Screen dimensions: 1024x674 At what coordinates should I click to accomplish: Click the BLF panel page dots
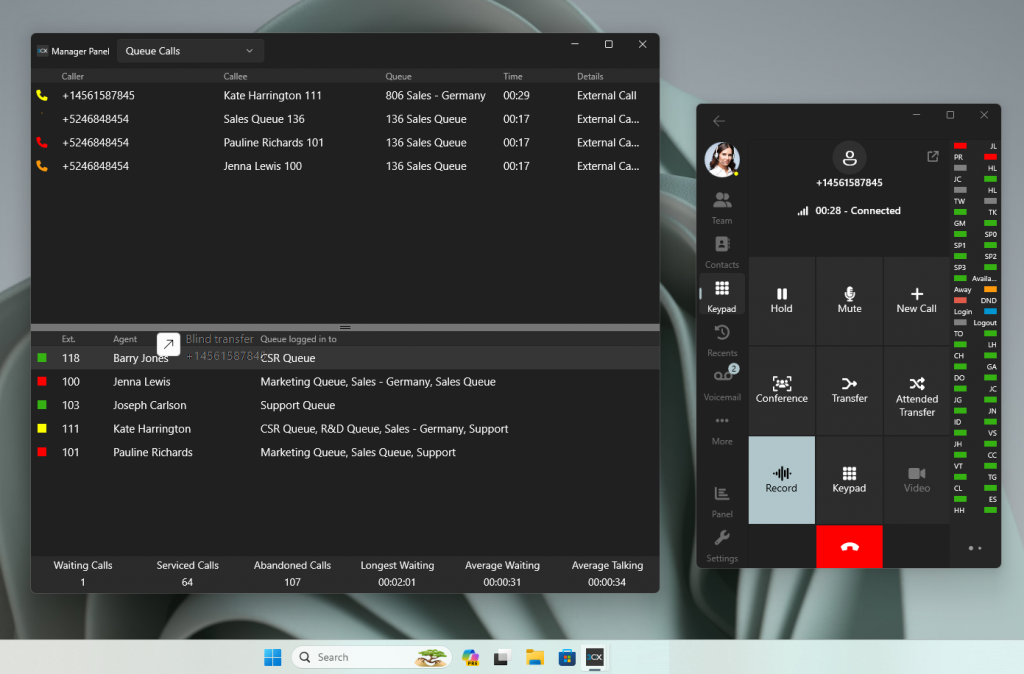click(974, 548)
